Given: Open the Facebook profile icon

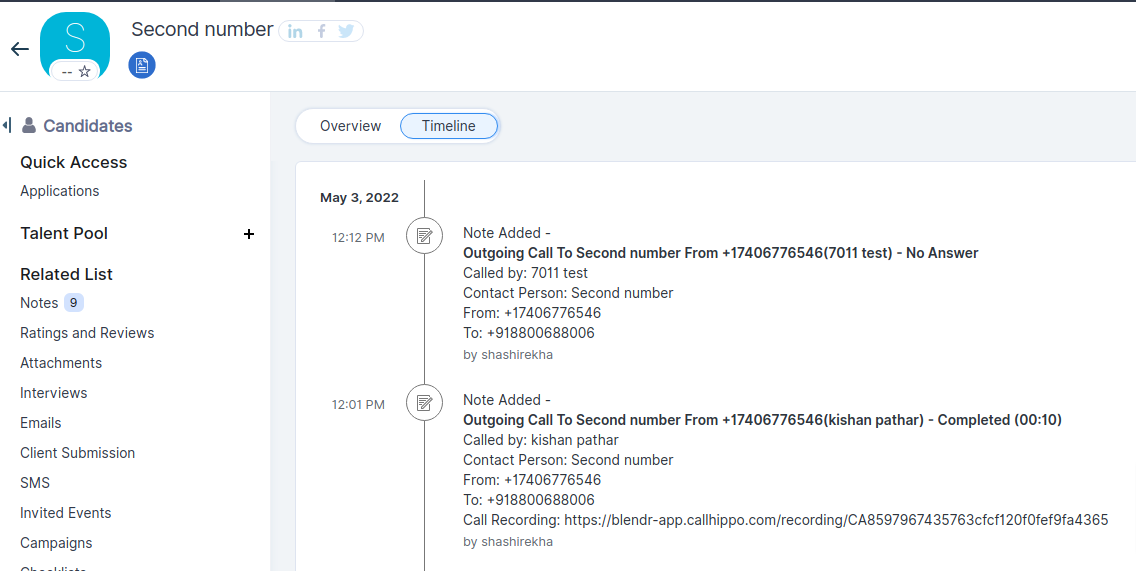Looking at the screenshot, I should [x=322, y=31].
